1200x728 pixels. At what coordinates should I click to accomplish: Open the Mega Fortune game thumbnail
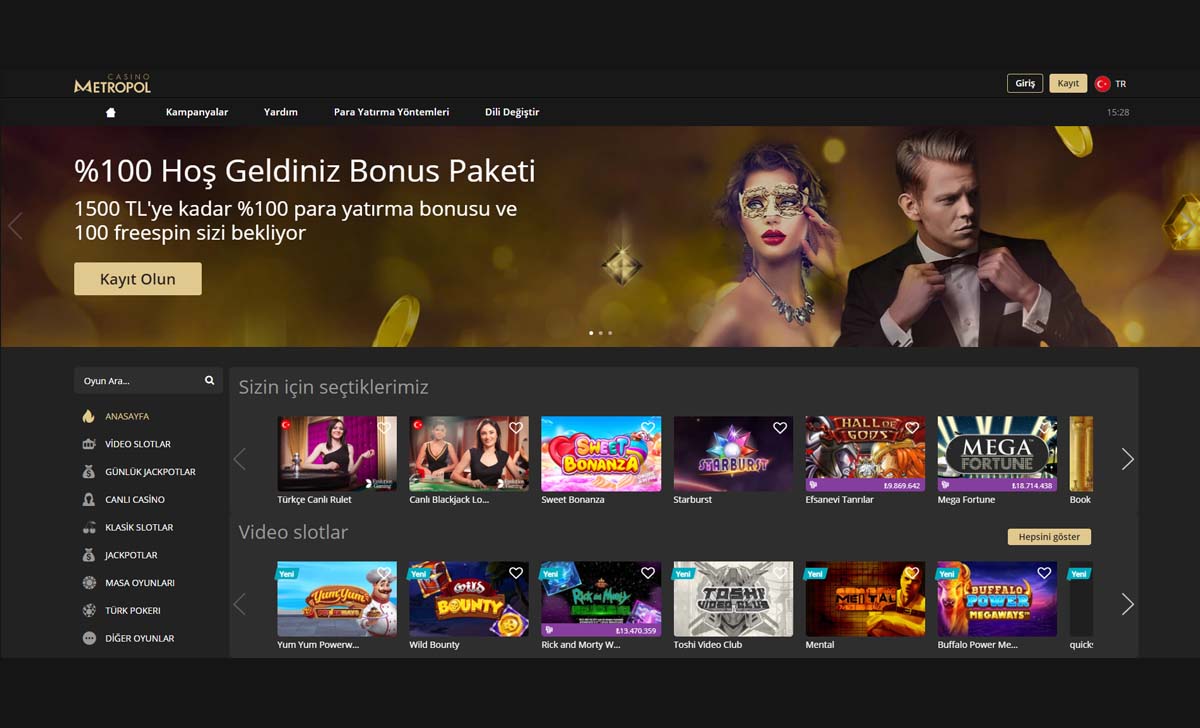coord(997,454)
